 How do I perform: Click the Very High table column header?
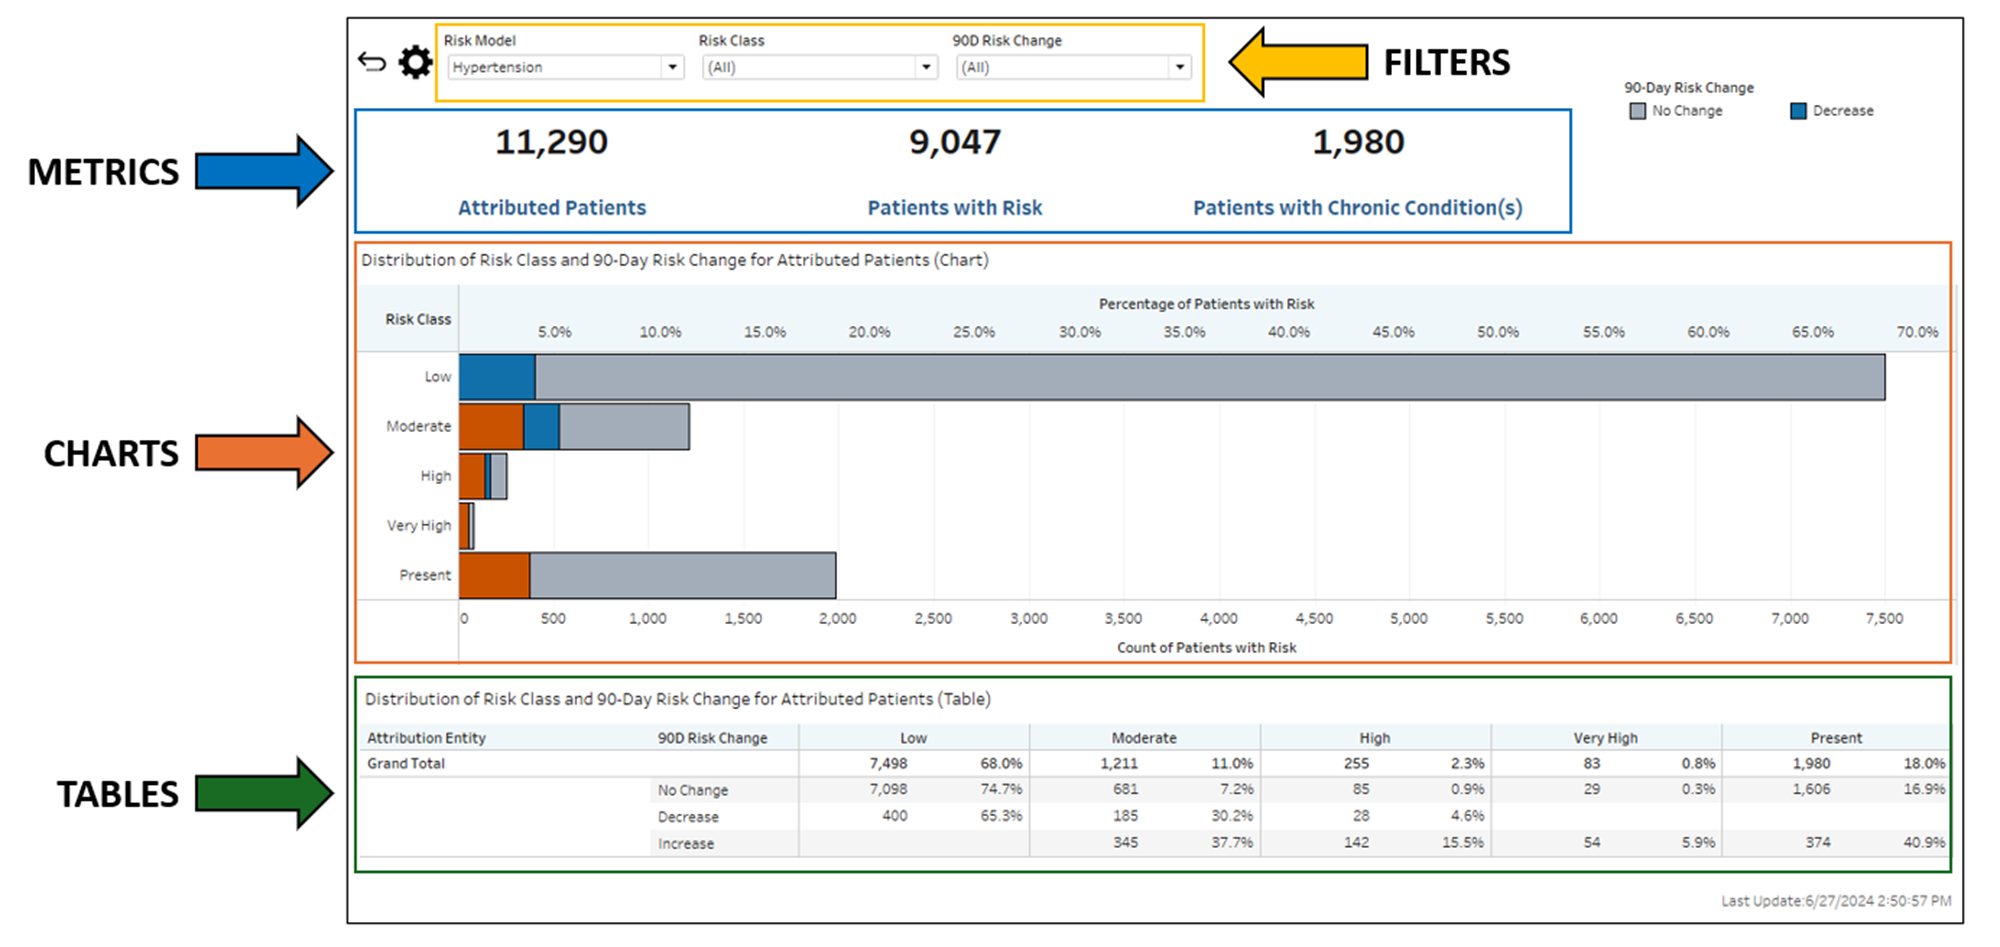coord(1605,738)
